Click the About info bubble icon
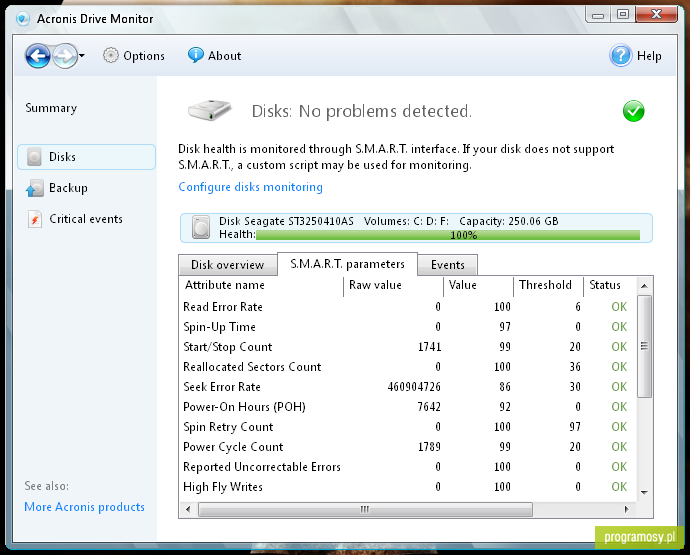690x555 pixels. click(195, 55)
